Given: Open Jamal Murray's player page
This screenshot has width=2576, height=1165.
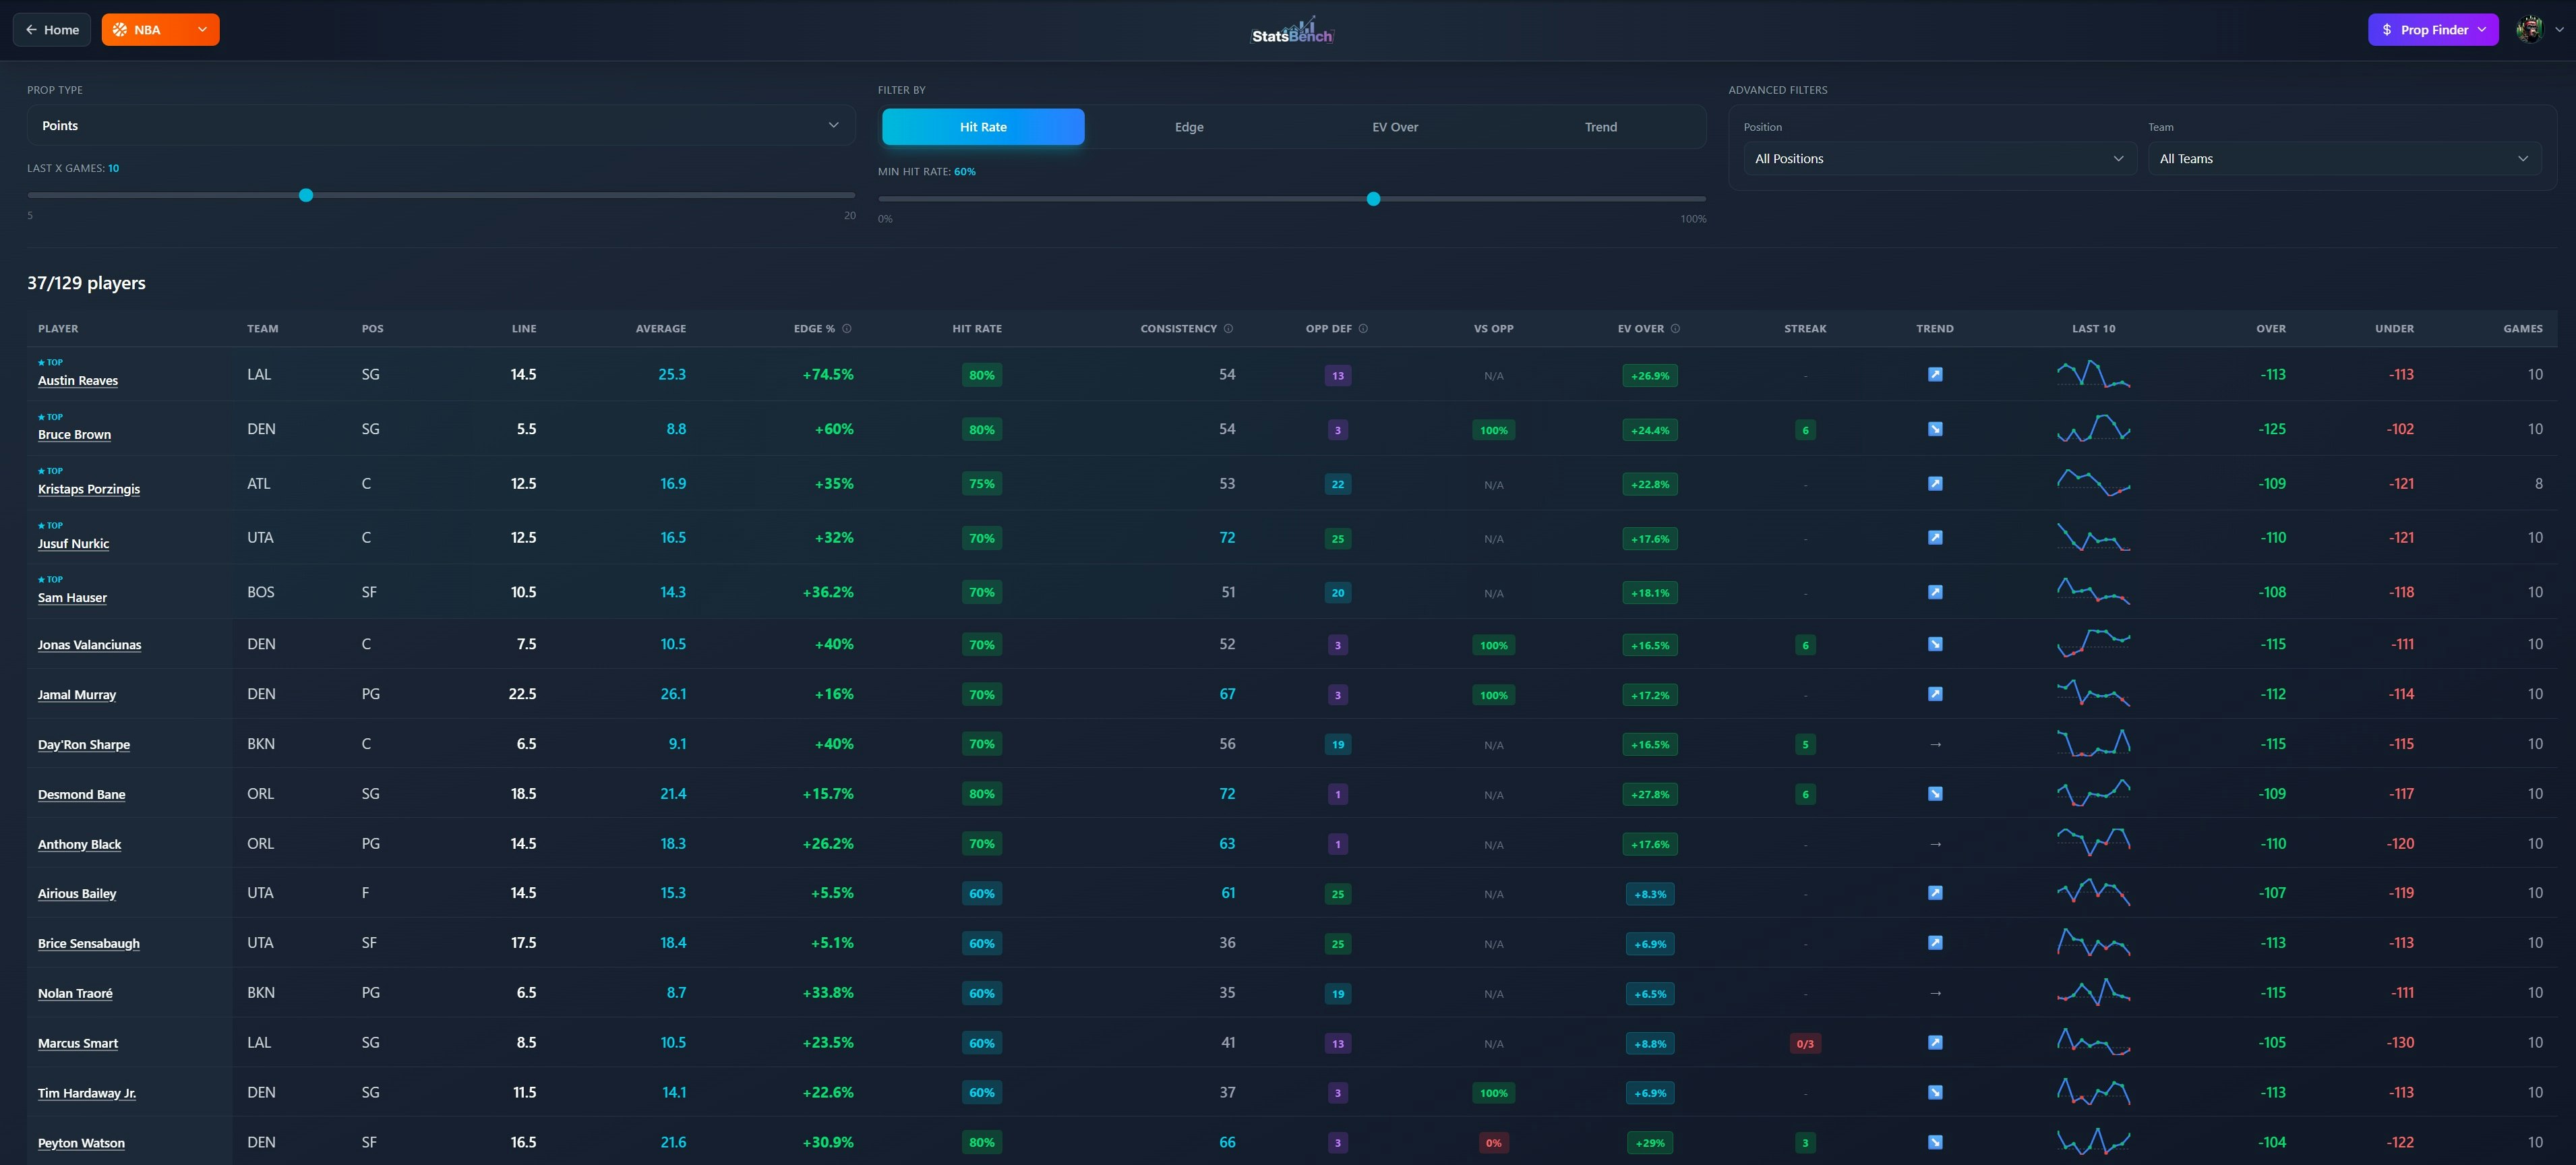Looking at the screenshot, I should [77, 694].
